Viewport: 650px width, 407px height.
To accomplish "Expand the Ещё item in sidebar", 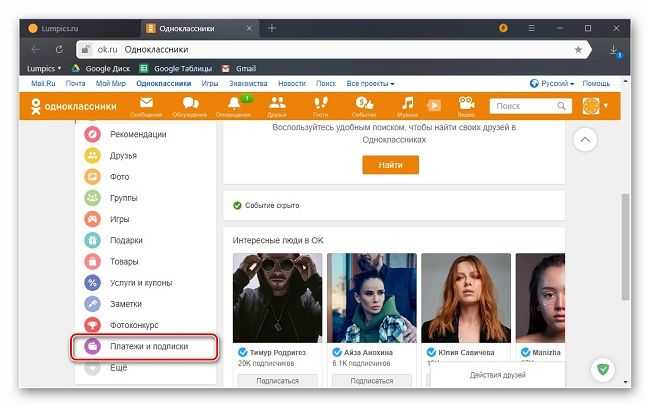I will click(x=120, y=369).
